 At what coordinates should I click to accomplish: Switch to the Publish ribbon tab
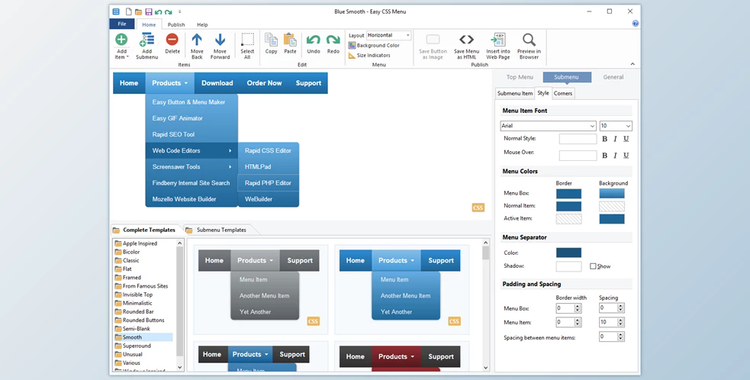[x=176, y=24]
